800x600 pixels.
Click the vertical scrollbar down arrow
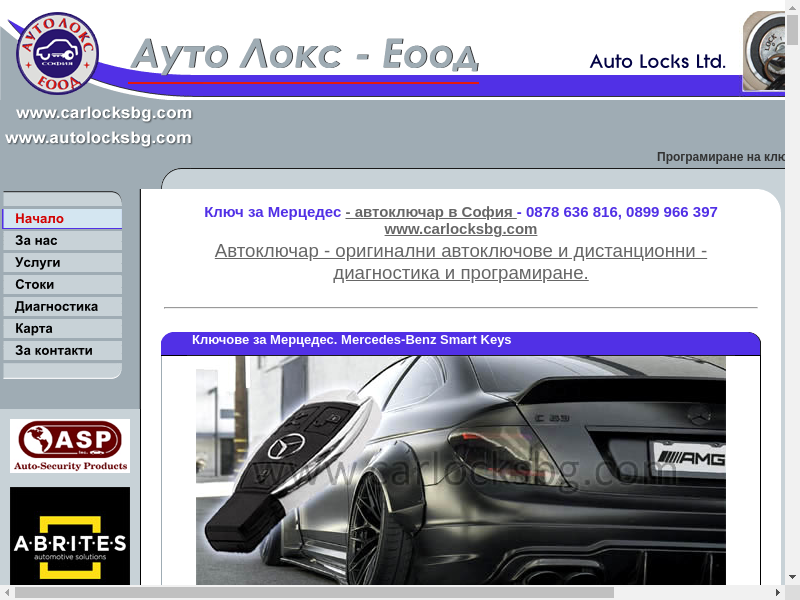coord(793,577)
